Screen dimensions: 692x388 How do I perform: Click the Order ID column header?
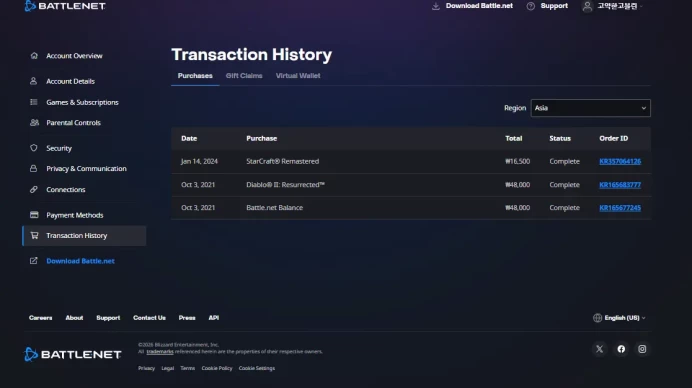613,139
